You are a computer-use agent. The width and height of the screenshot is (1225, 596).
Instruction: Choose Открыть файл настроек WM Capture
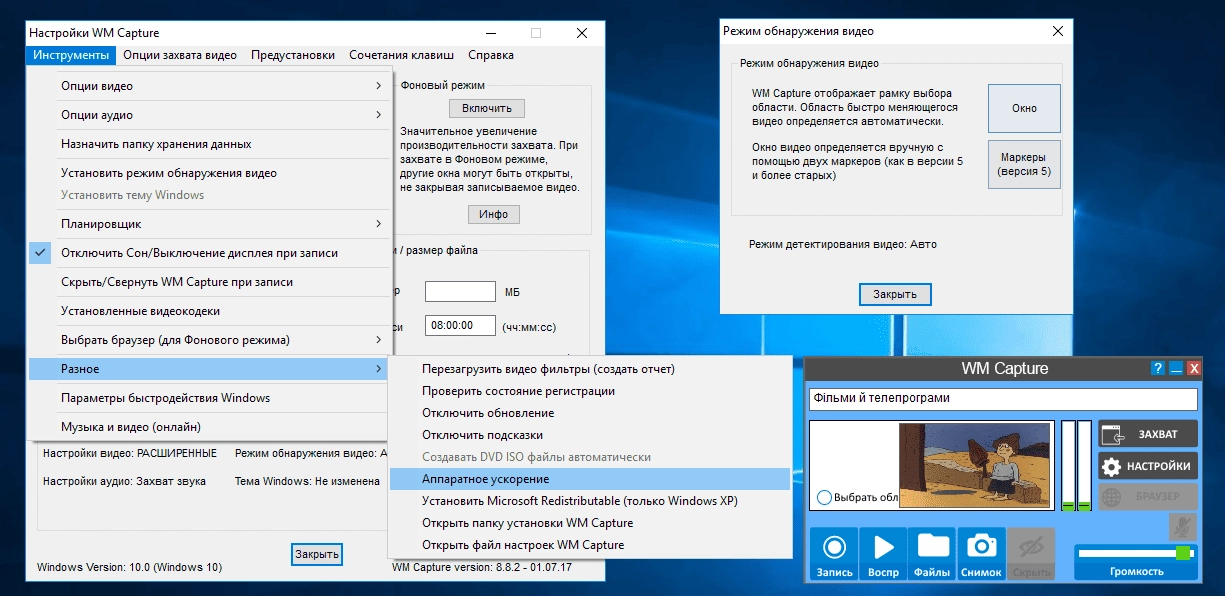[589, 545]
